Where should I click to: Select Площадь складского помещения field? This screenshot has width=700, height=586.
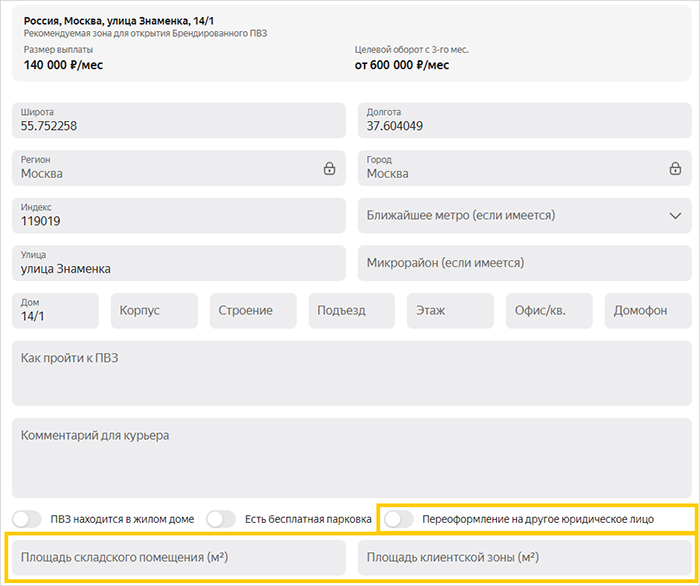[x=178, y=557]
